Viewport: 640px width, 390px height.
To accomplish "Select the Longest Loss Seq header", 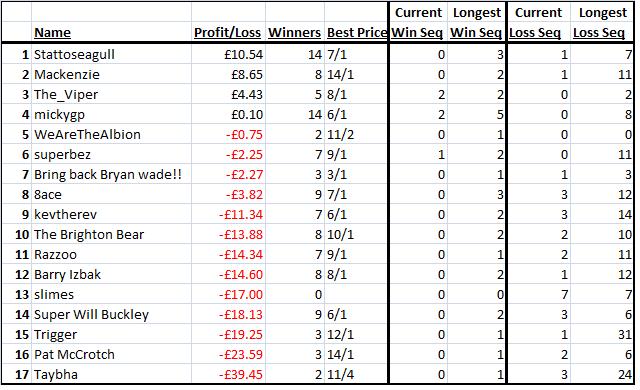I will [600, 22].
